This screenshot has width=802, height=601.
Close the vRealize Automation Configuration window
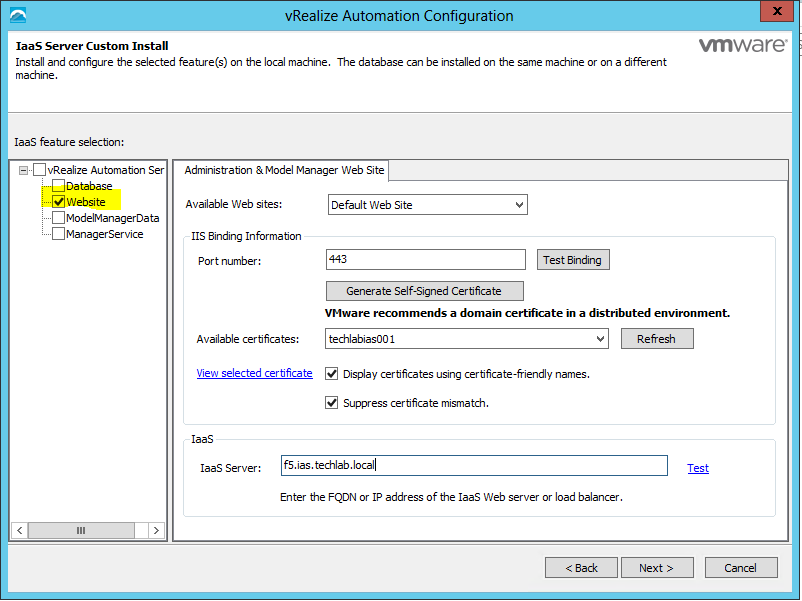pyautogui.click(x=776, y=11)
